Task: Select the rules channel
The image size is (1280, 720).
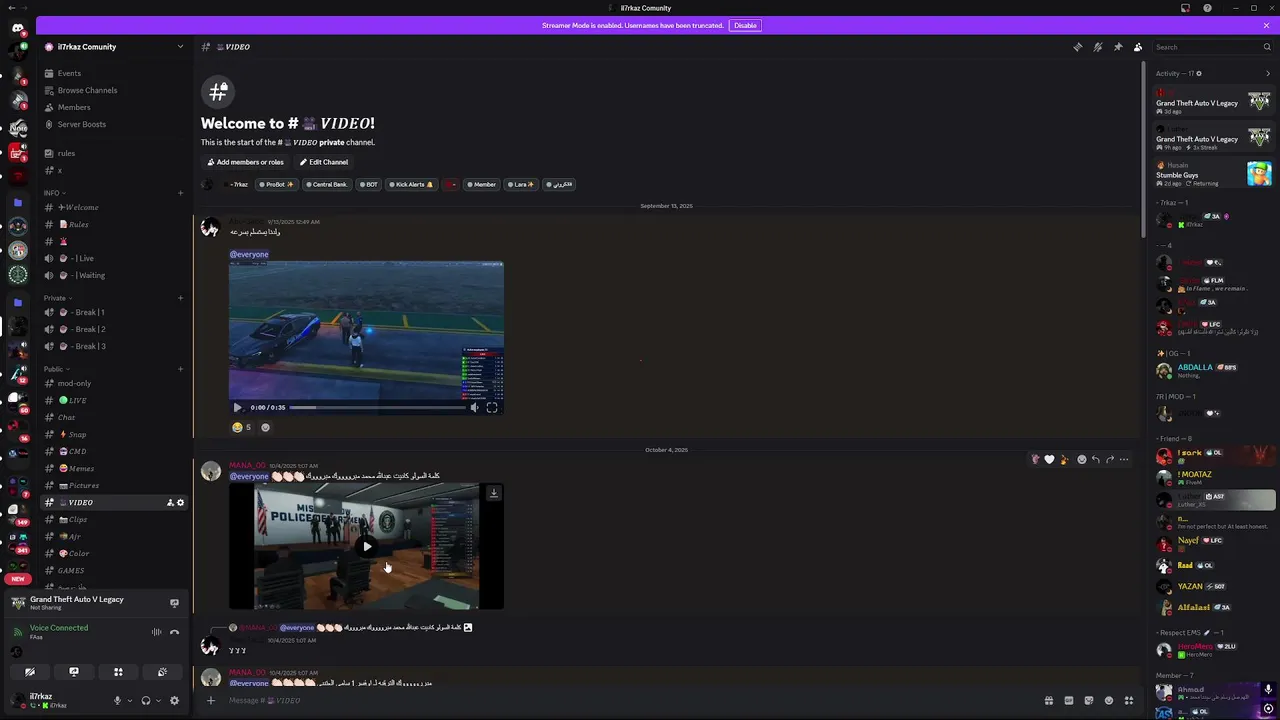Action: coord(113,153)
